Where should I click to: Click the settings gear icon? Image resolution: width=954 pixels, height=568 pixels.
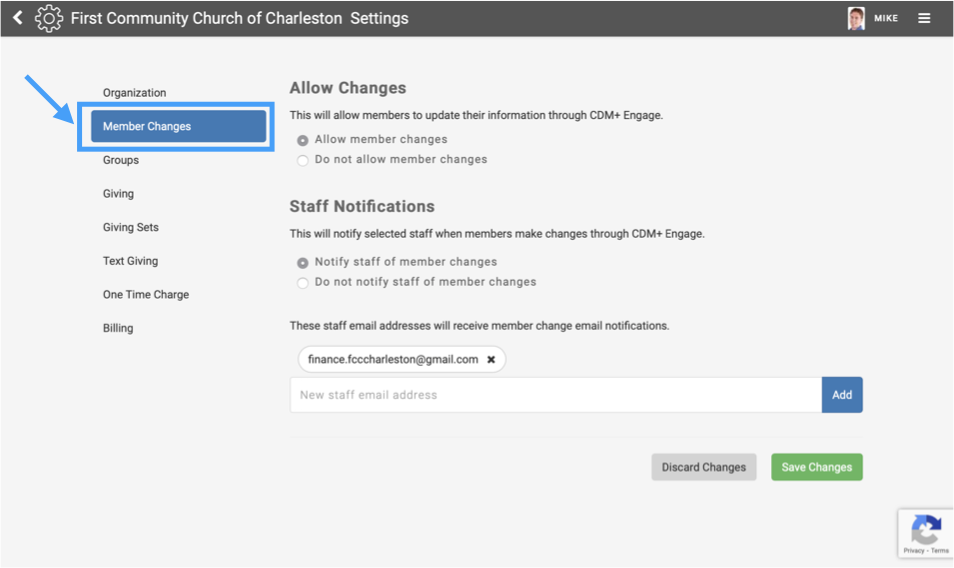(x=49, y=18)
